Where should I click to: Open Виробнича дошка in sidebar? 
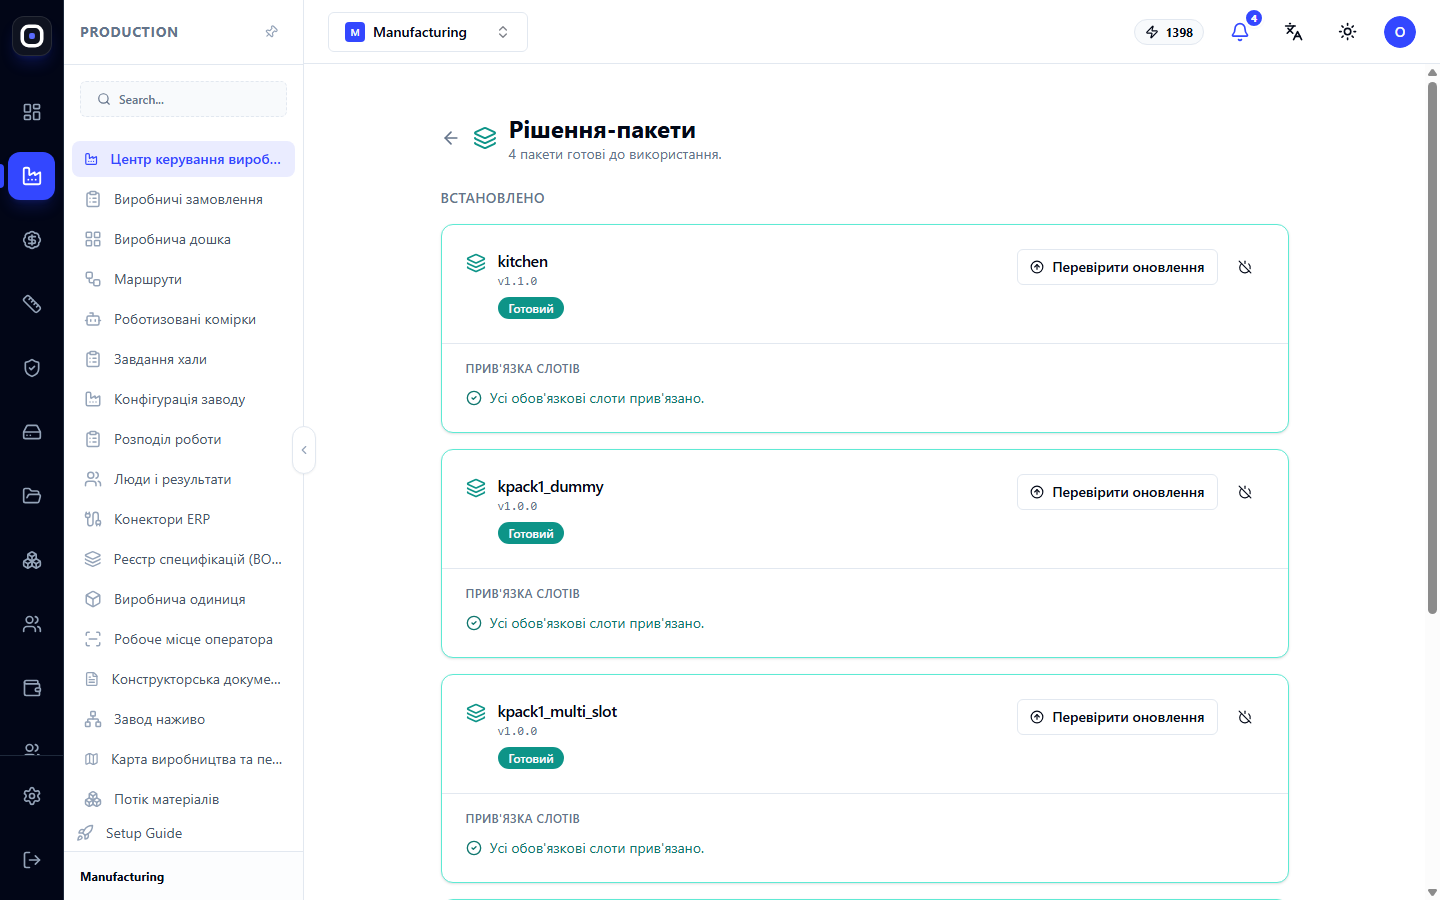(x=183, y=239)
